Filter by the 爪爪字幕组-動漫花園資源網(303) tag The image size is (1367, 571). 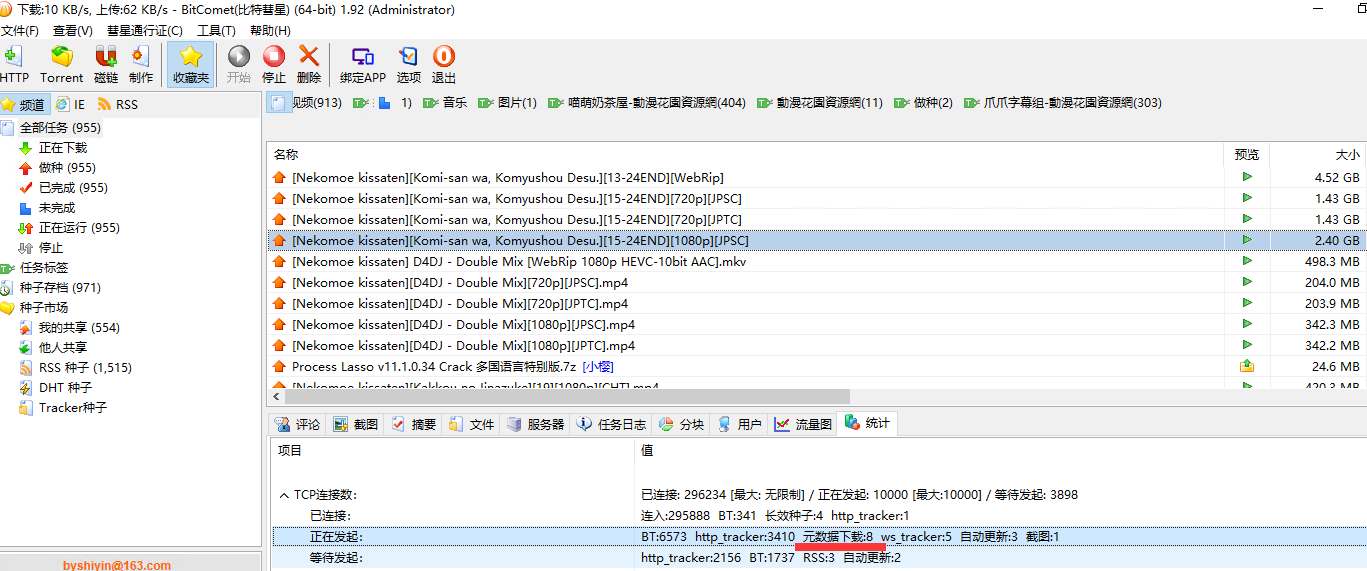(x=1063, y=103)
